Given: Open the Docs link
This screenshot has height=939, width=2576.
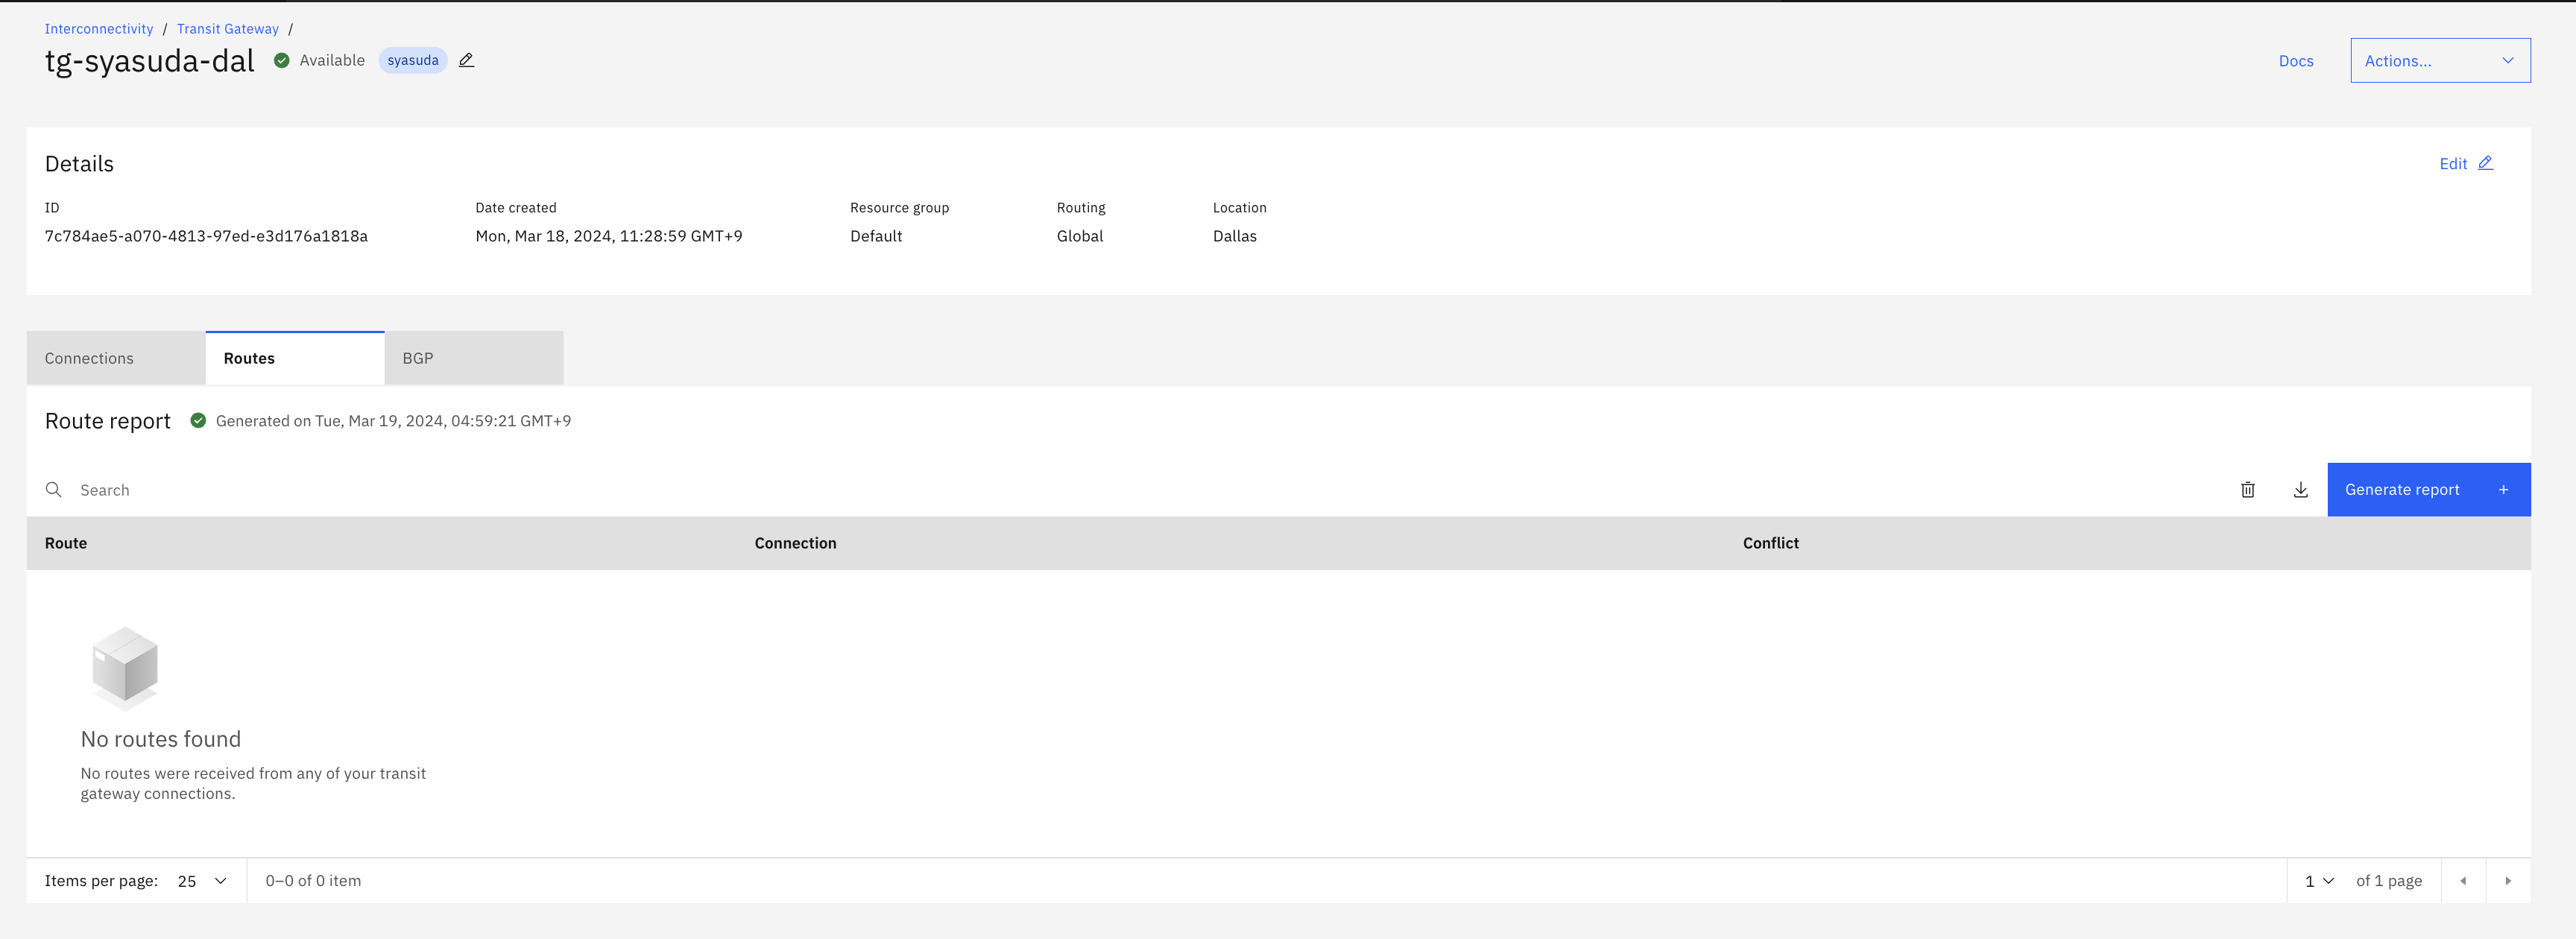Looking at the screenshot, I should point(2295,61).
